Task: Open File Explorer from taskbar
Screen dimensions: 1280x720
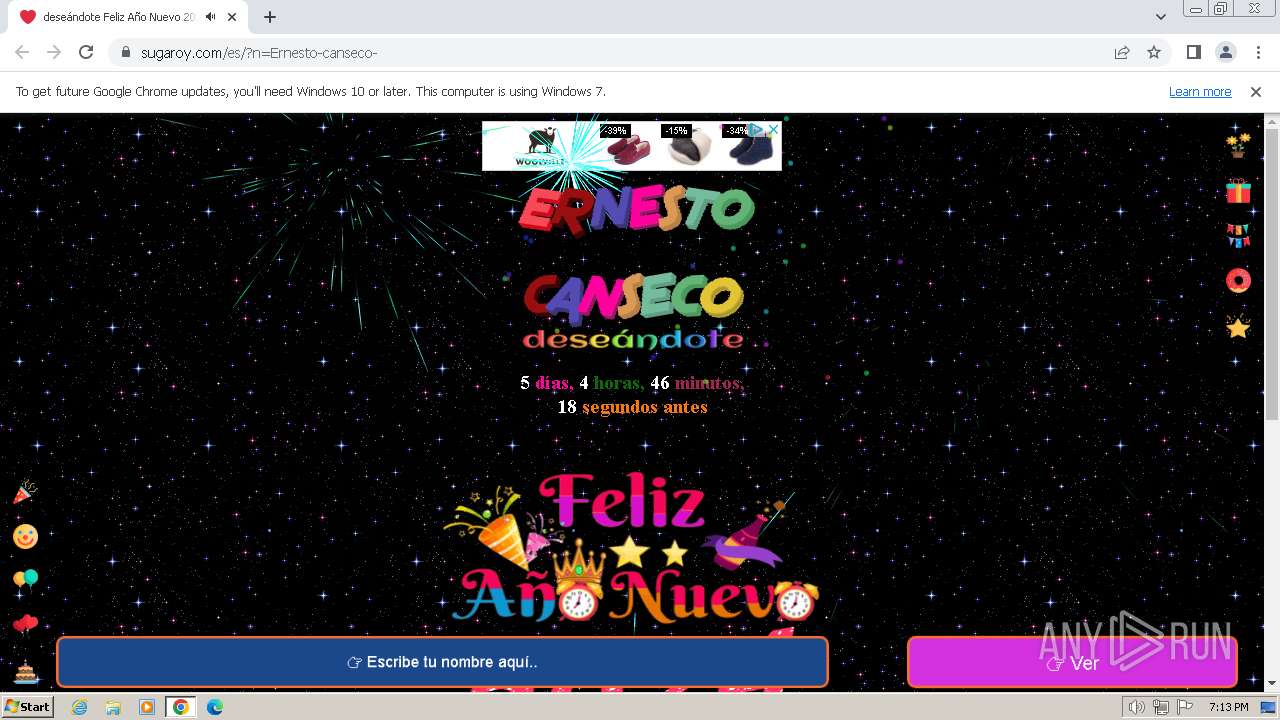Action: (x=113, y=707)
